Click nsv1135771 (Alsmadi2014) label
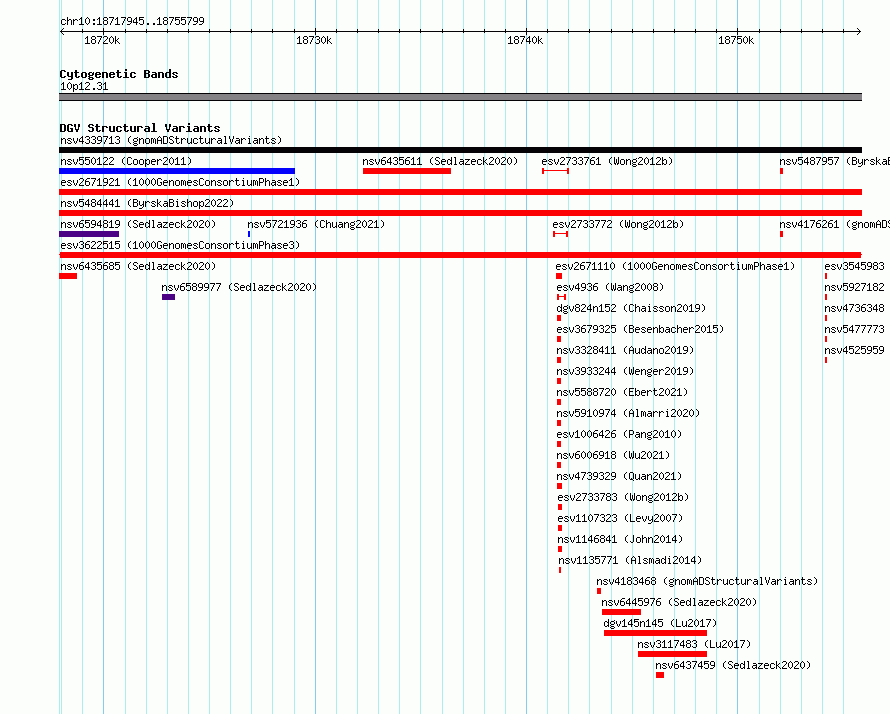The image size is (890, 714). tap(630, 560)
